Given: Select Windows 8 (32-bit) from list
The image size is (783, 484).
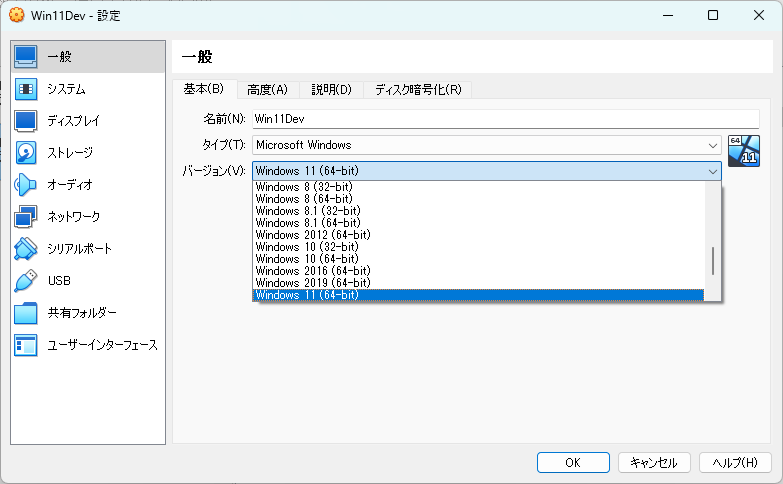Looking at the screenshot, I should point(478,187).
